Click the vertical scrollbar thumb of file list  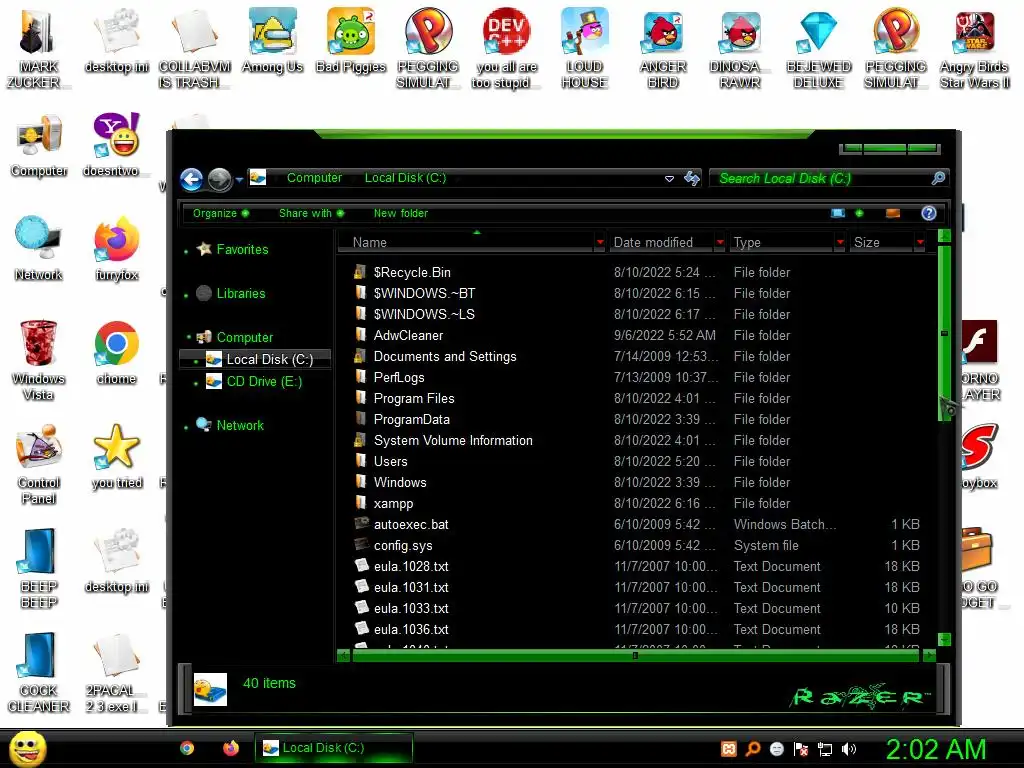(x=944, y=333)
